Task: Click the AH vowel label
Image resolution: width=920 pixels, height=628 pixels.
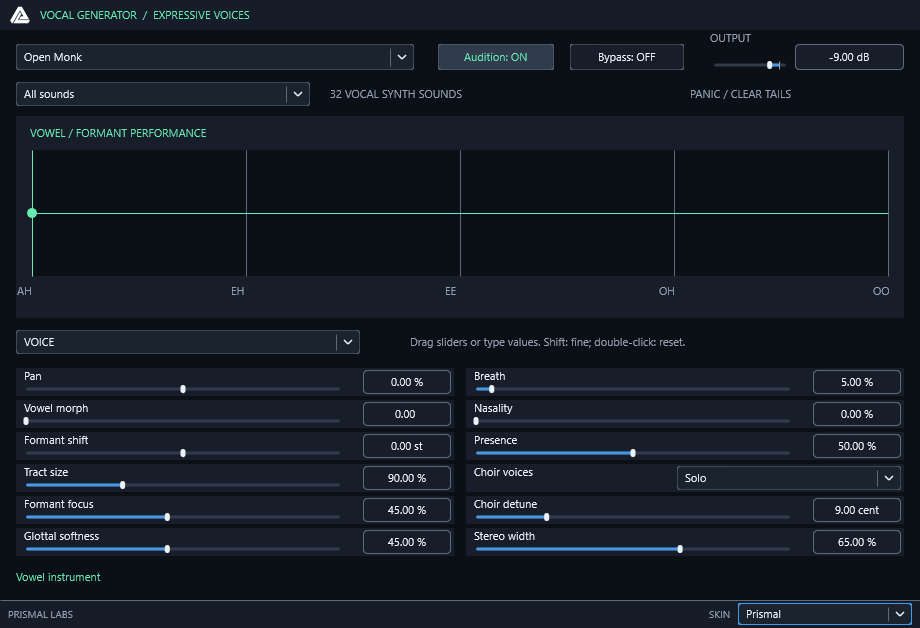Action: tap(24, 291)
